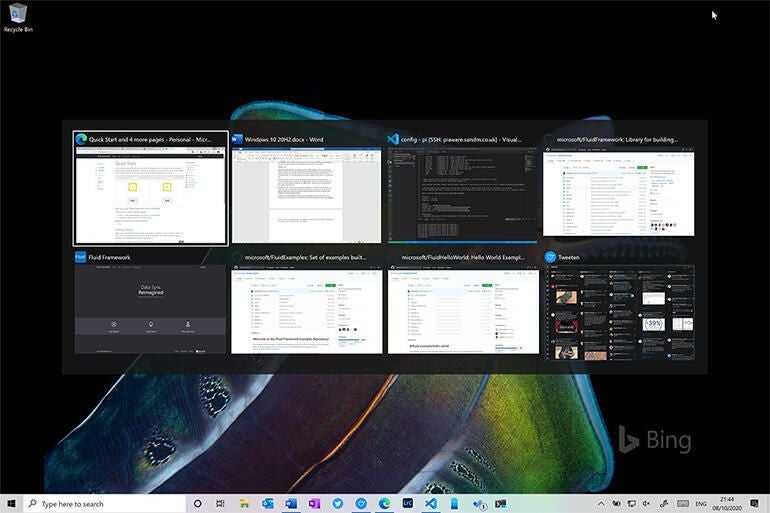Switch to microsoft/FluidFramework window thumbnail
The width and height of the screenshot is (770, 513).
click(619, 186)
